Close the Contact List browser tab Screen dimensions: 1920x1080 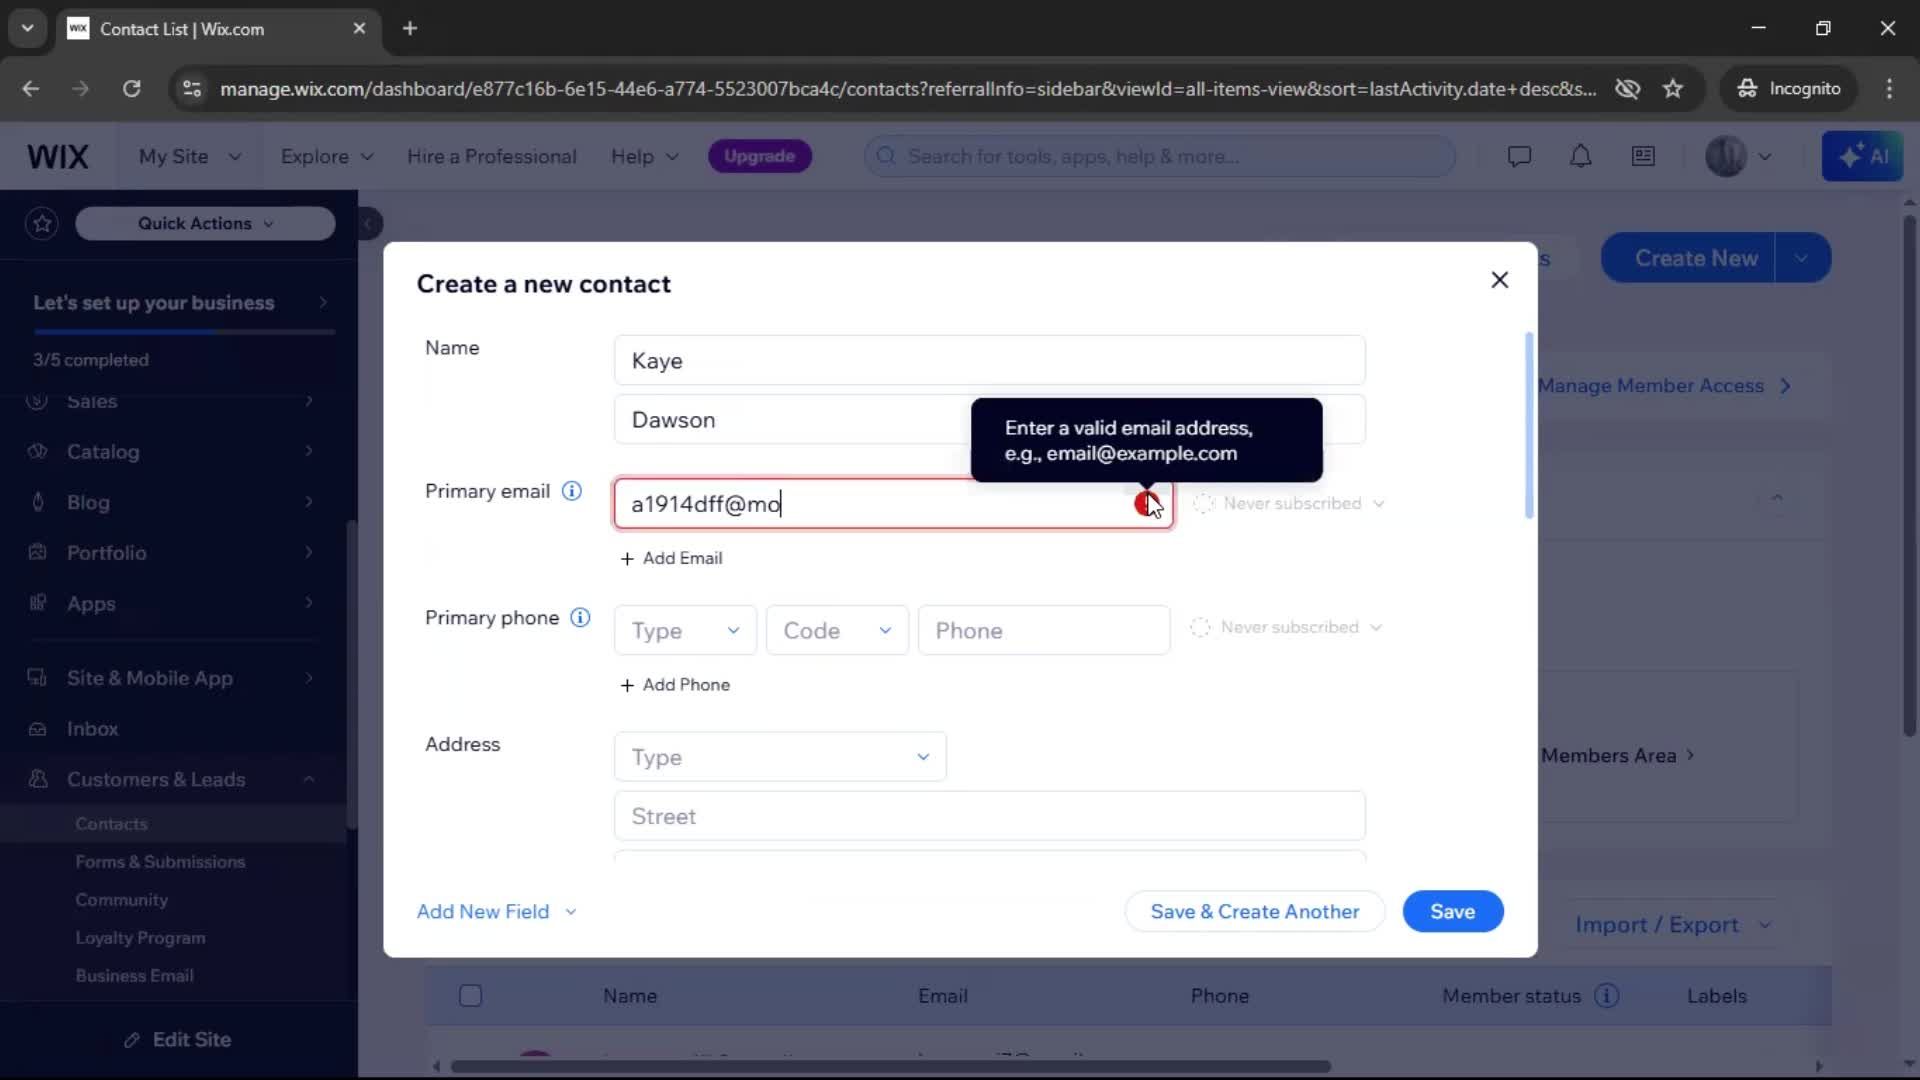(x=359, y=29)
